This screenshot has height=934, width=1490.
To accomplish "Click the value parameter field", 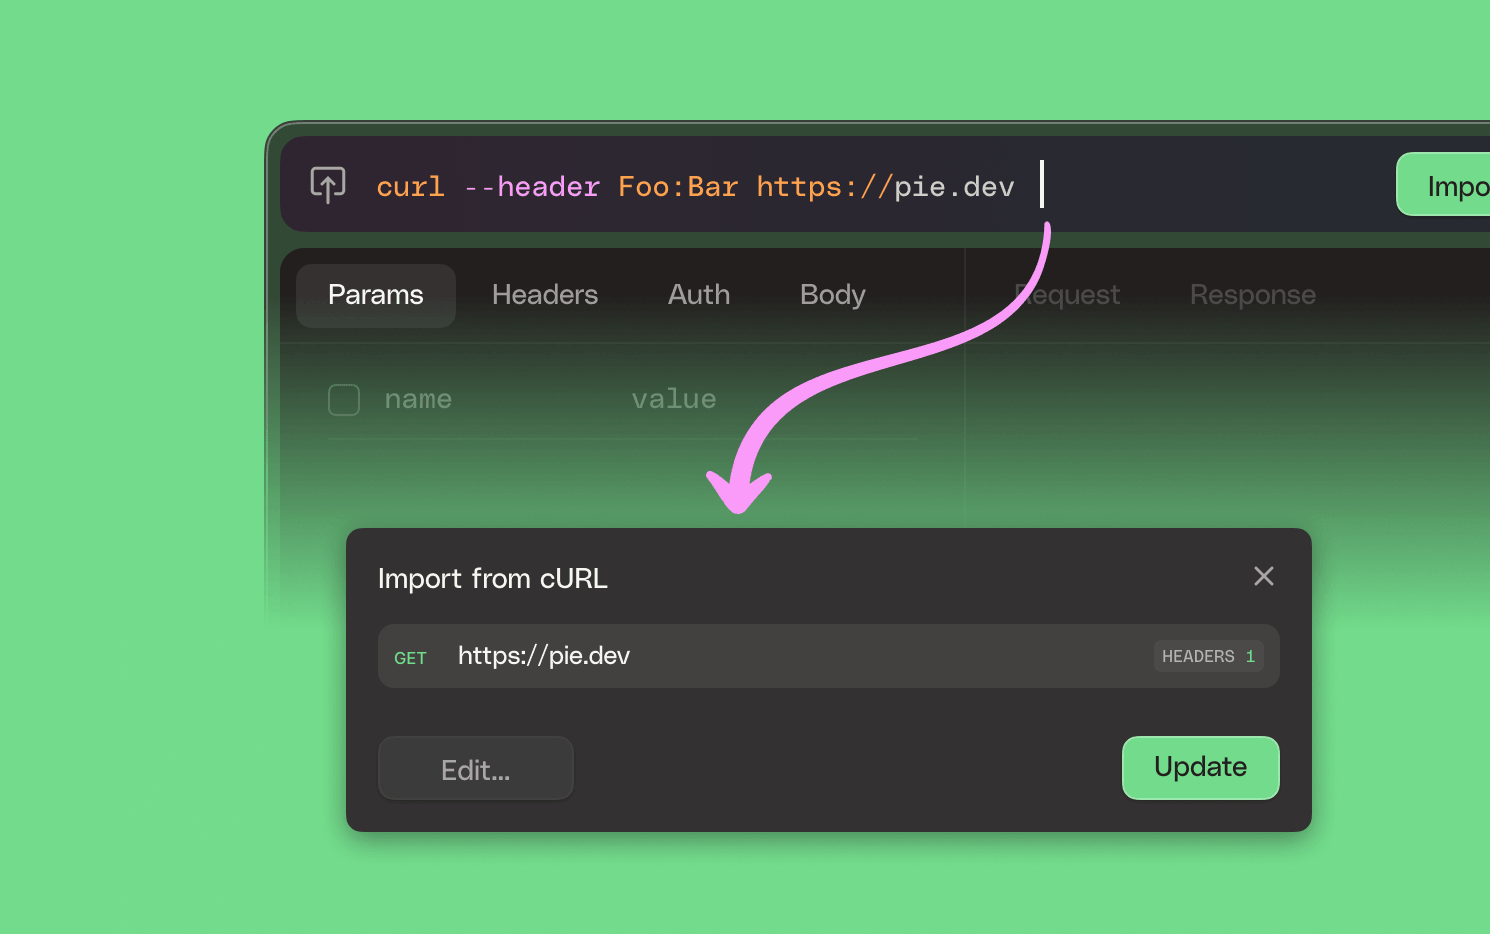I will pyautogui.click(x=674, y=399).
